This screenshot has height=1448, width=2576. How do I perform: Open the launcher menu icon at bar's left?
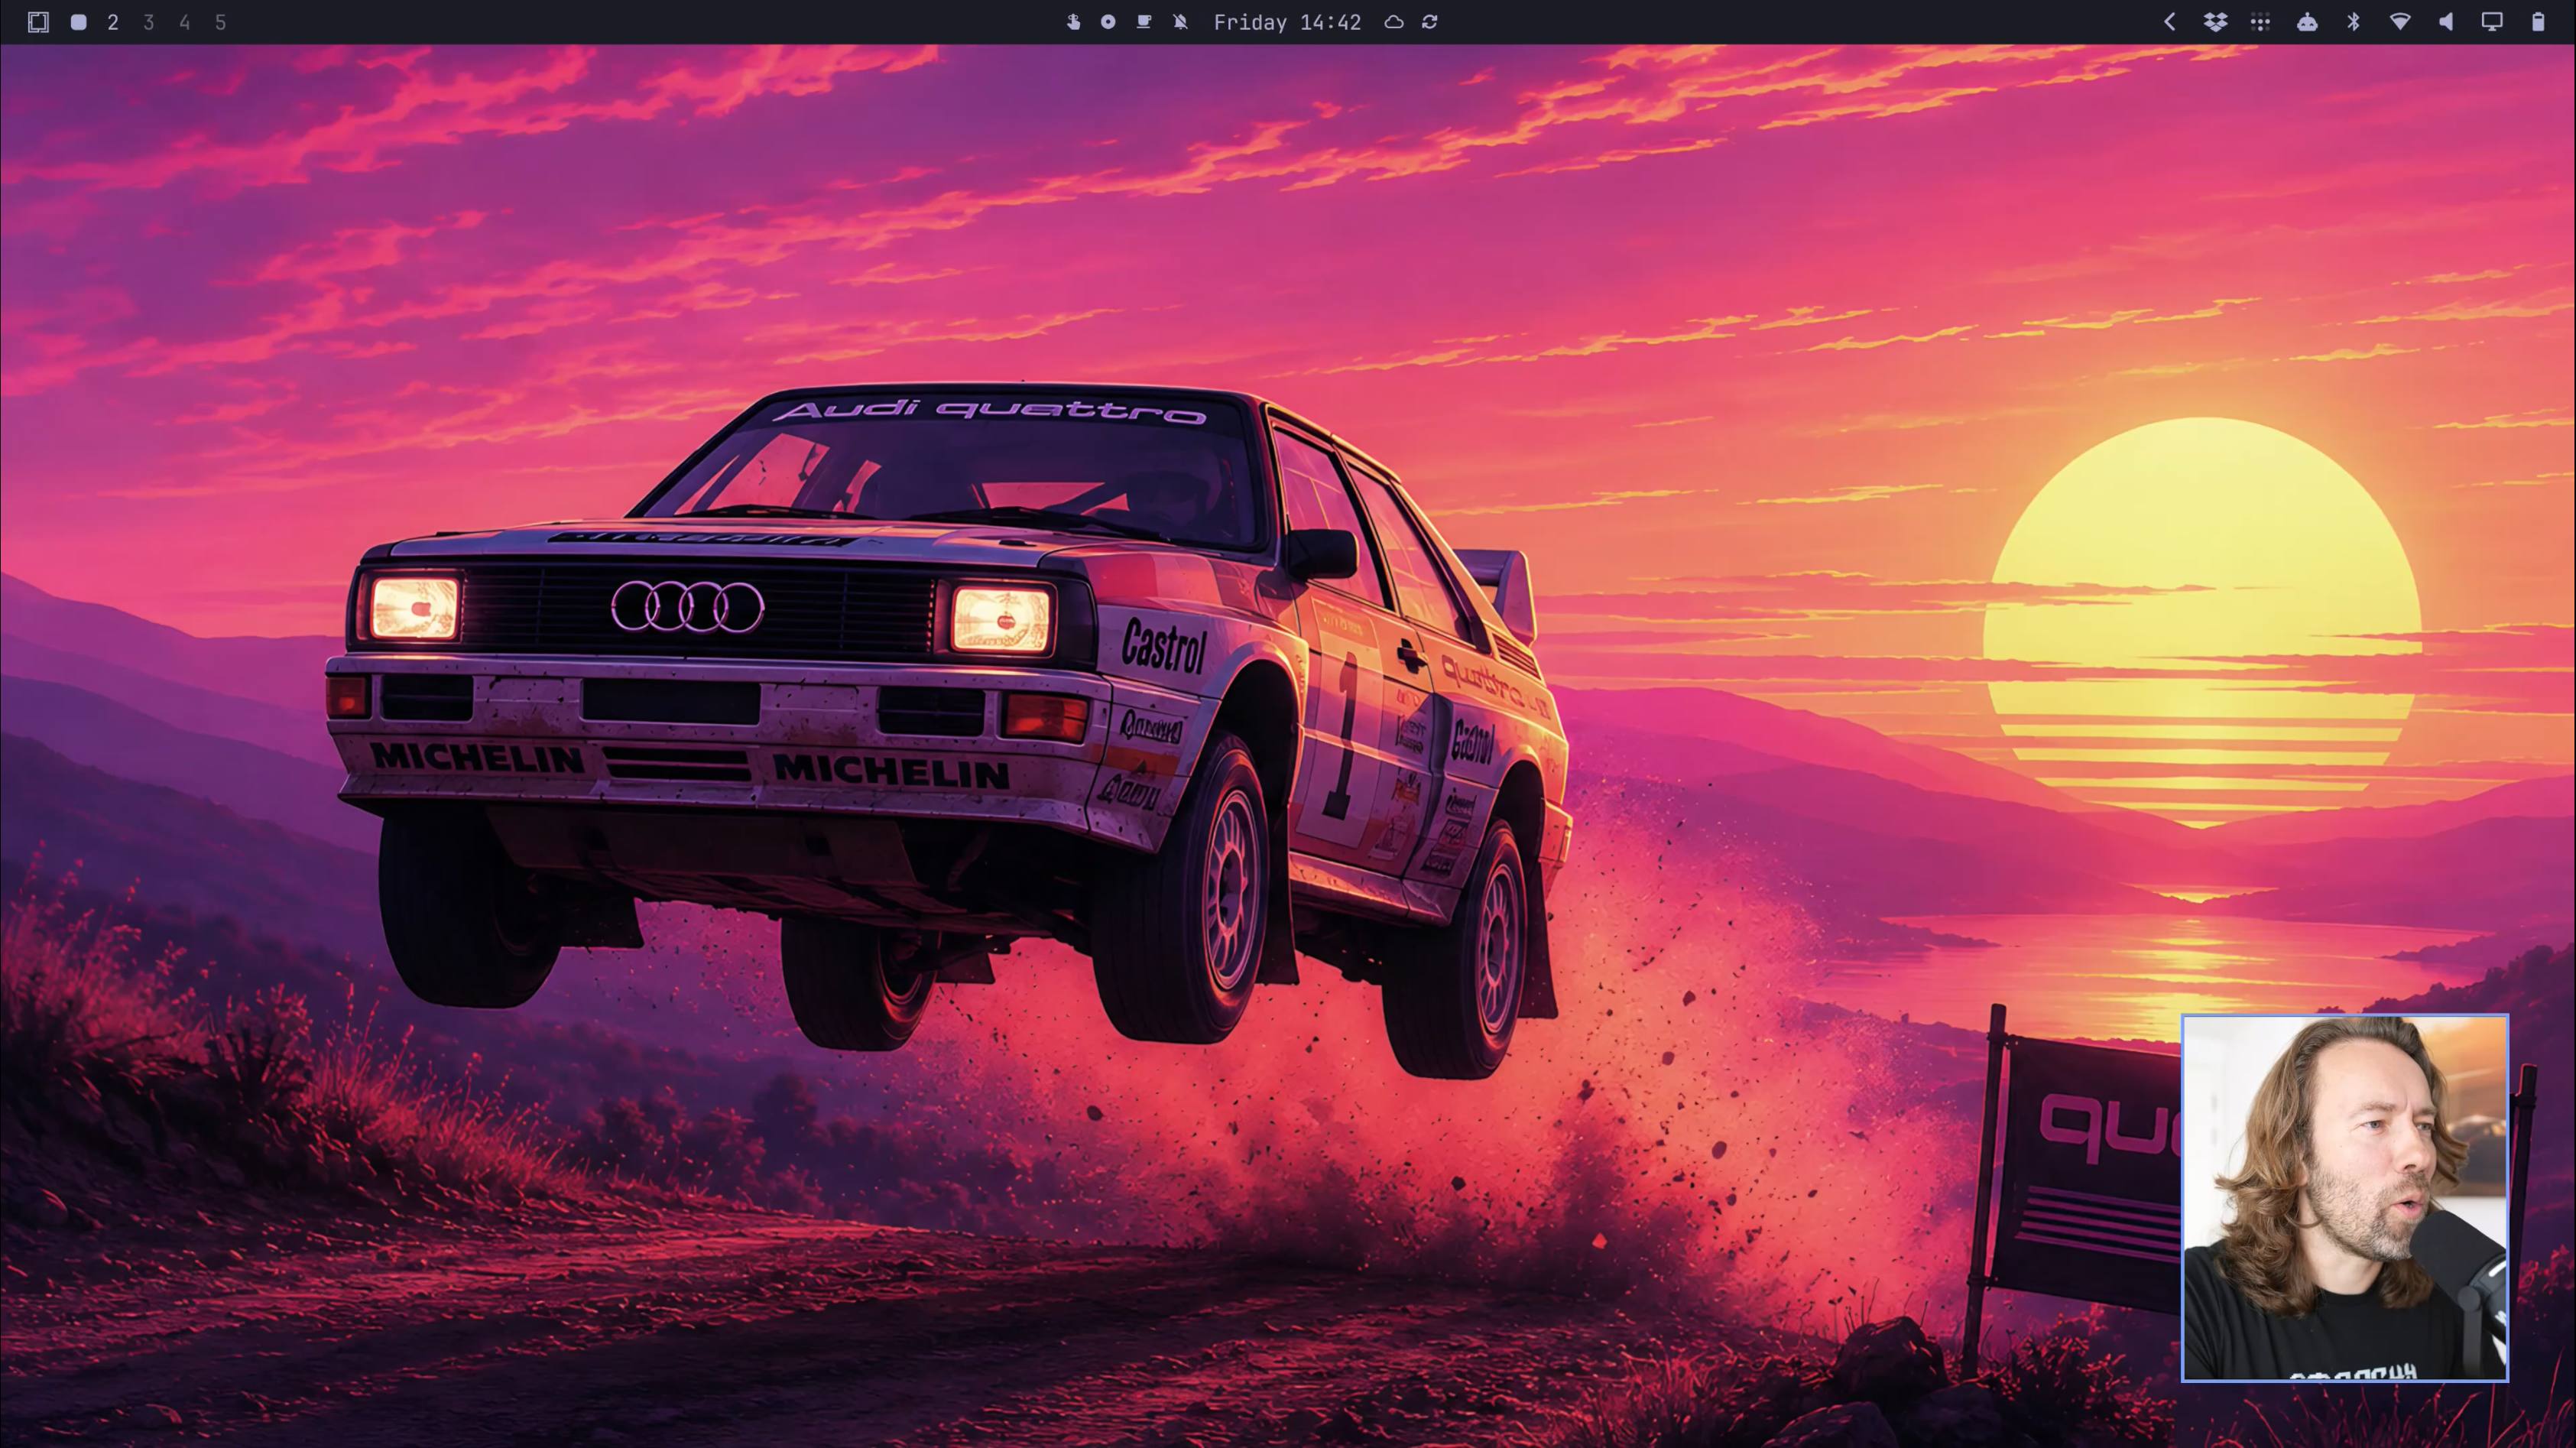click(38, 22)
